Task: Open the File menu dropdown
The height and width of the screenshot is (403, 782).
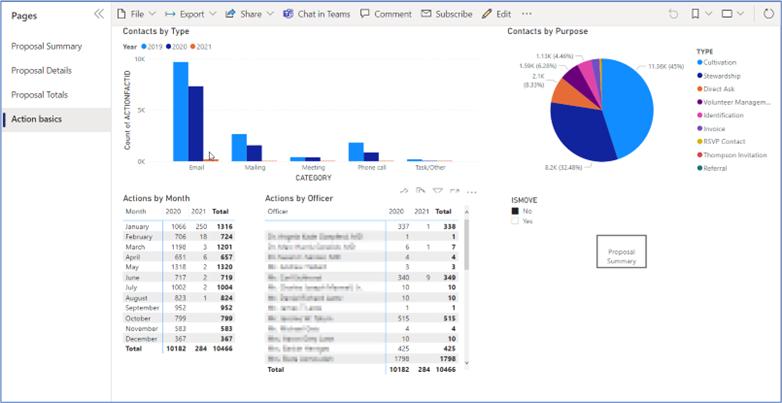Action: coord(136,14)
